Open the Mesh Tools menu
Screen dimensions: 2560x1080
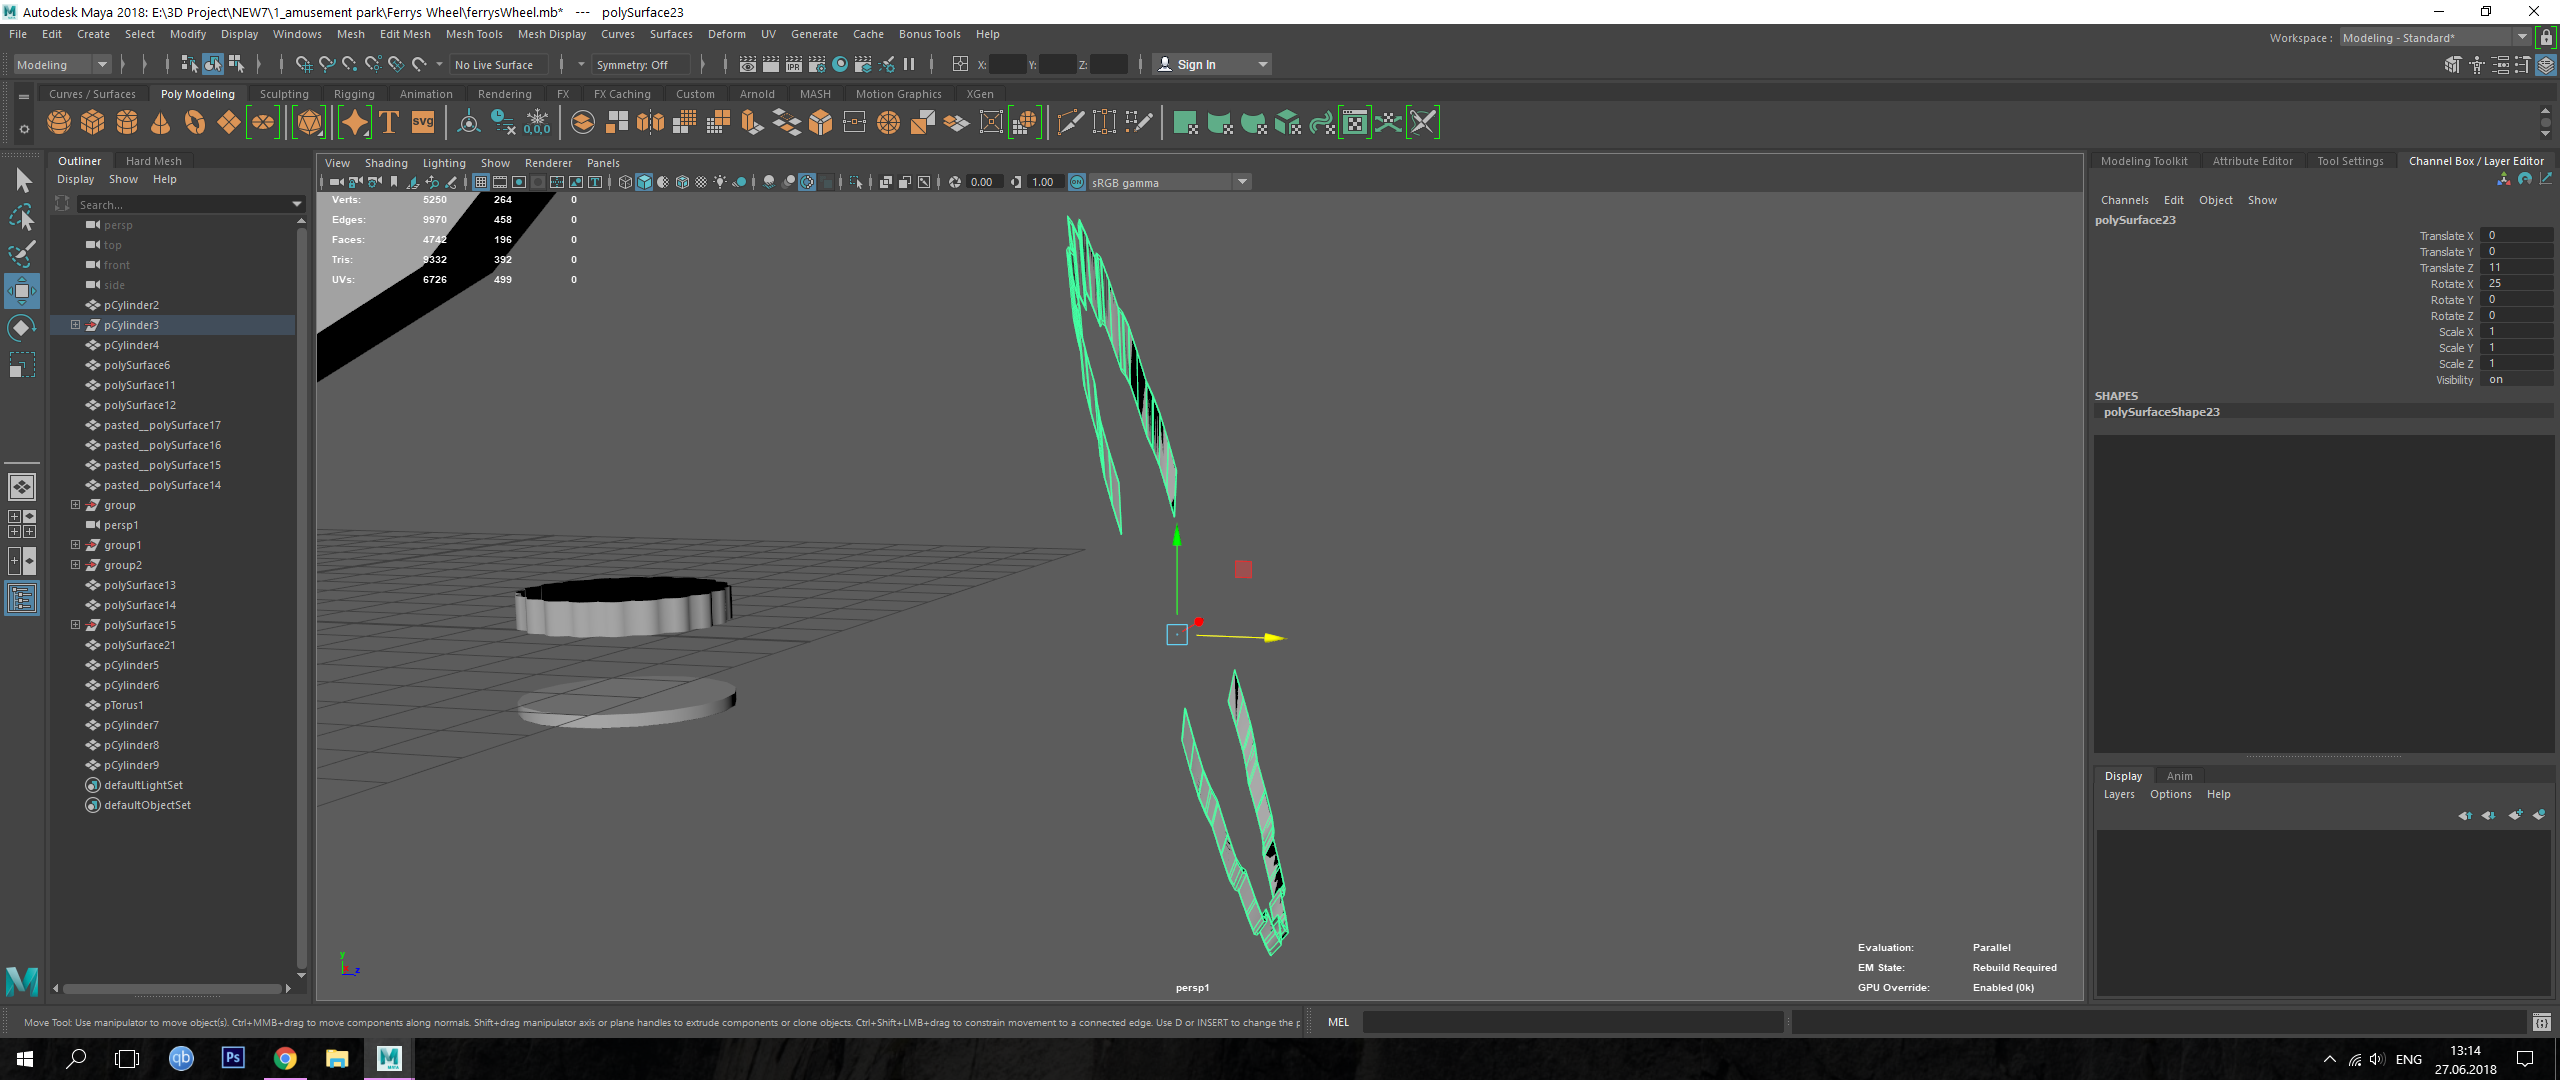pyautogui.click(x=474, y=34)
